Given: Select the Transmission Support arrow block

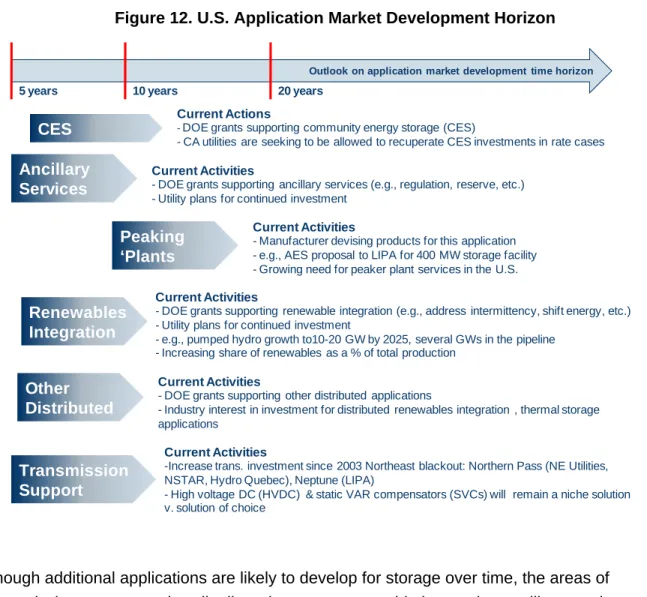Looking at the screenshot, I should (83, 479).
